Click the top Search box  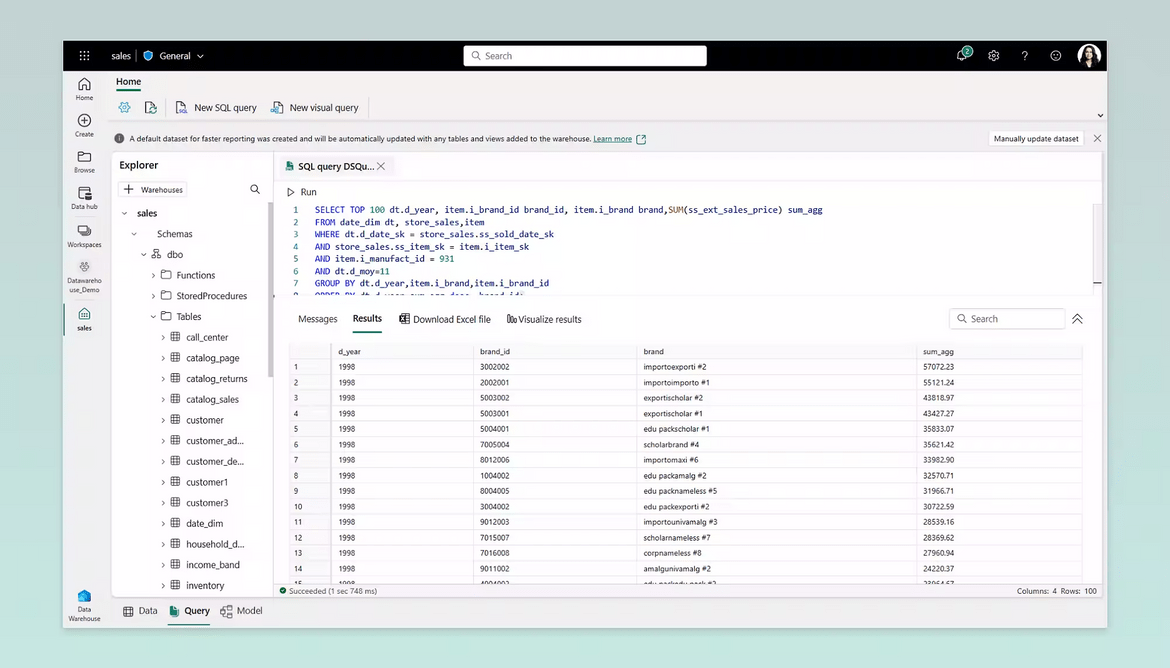click(x=585, y=56)
